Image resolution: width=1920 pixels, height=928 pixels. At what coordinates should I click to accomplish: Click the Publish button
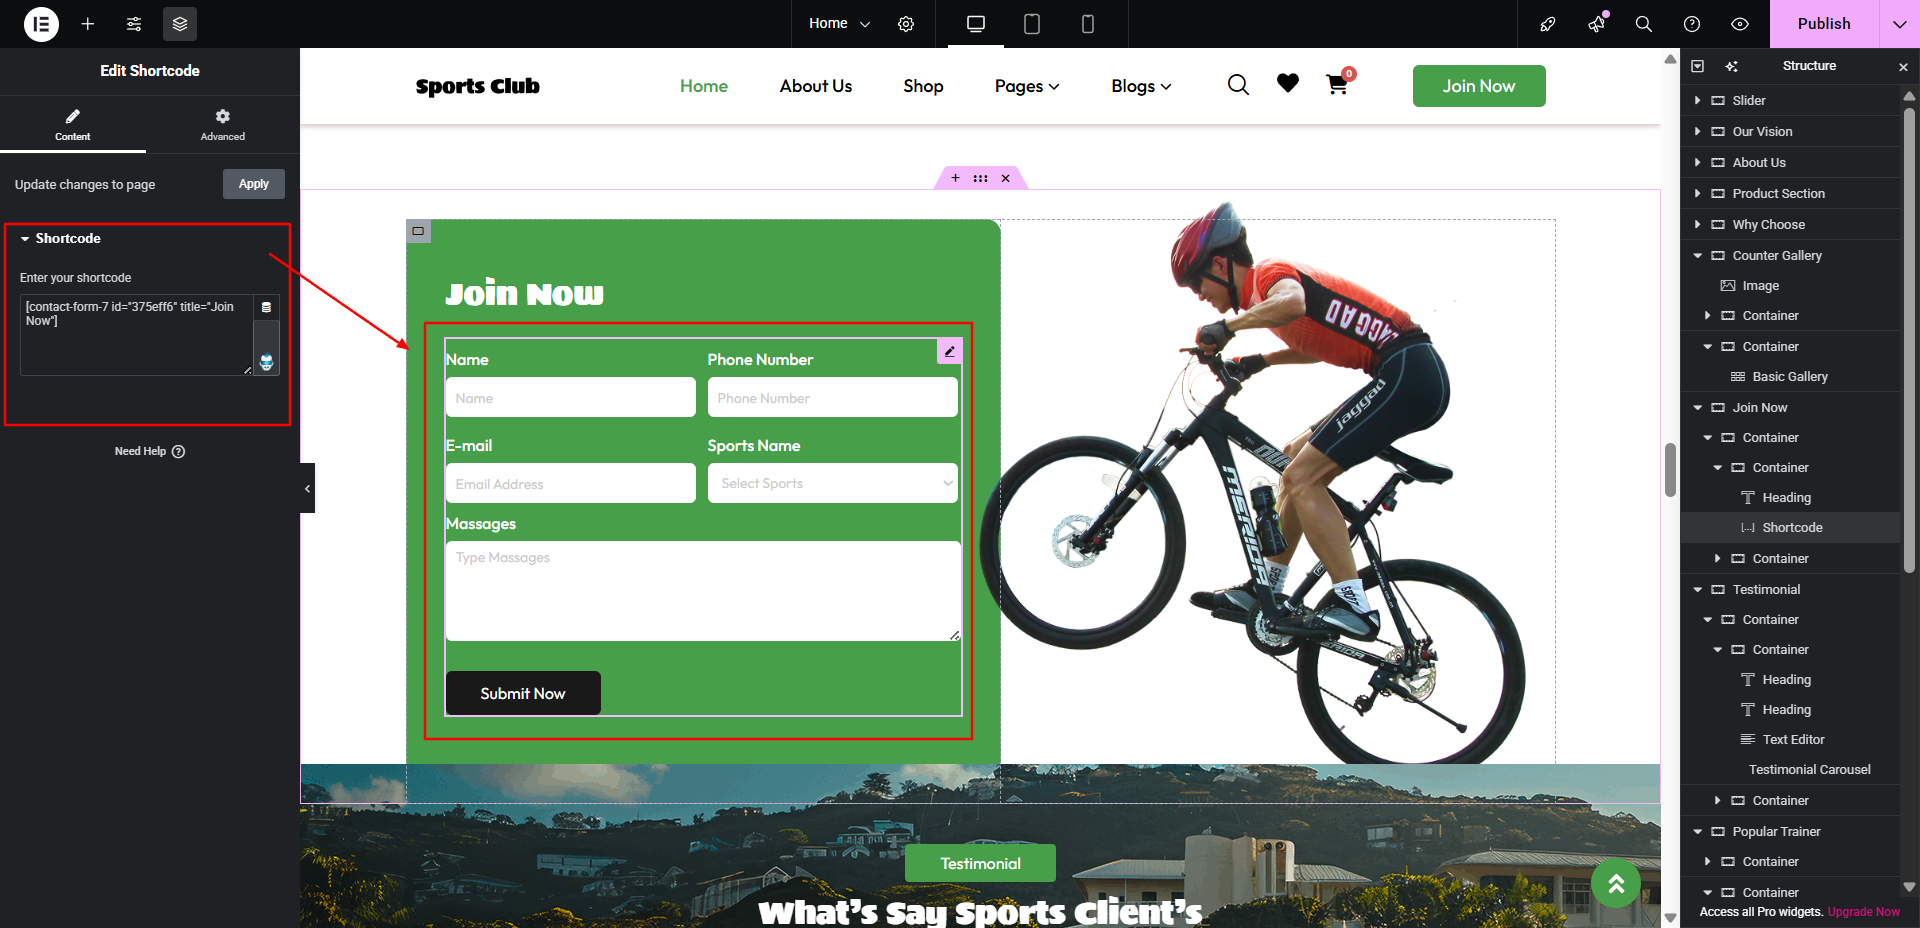coord(1824,24)
